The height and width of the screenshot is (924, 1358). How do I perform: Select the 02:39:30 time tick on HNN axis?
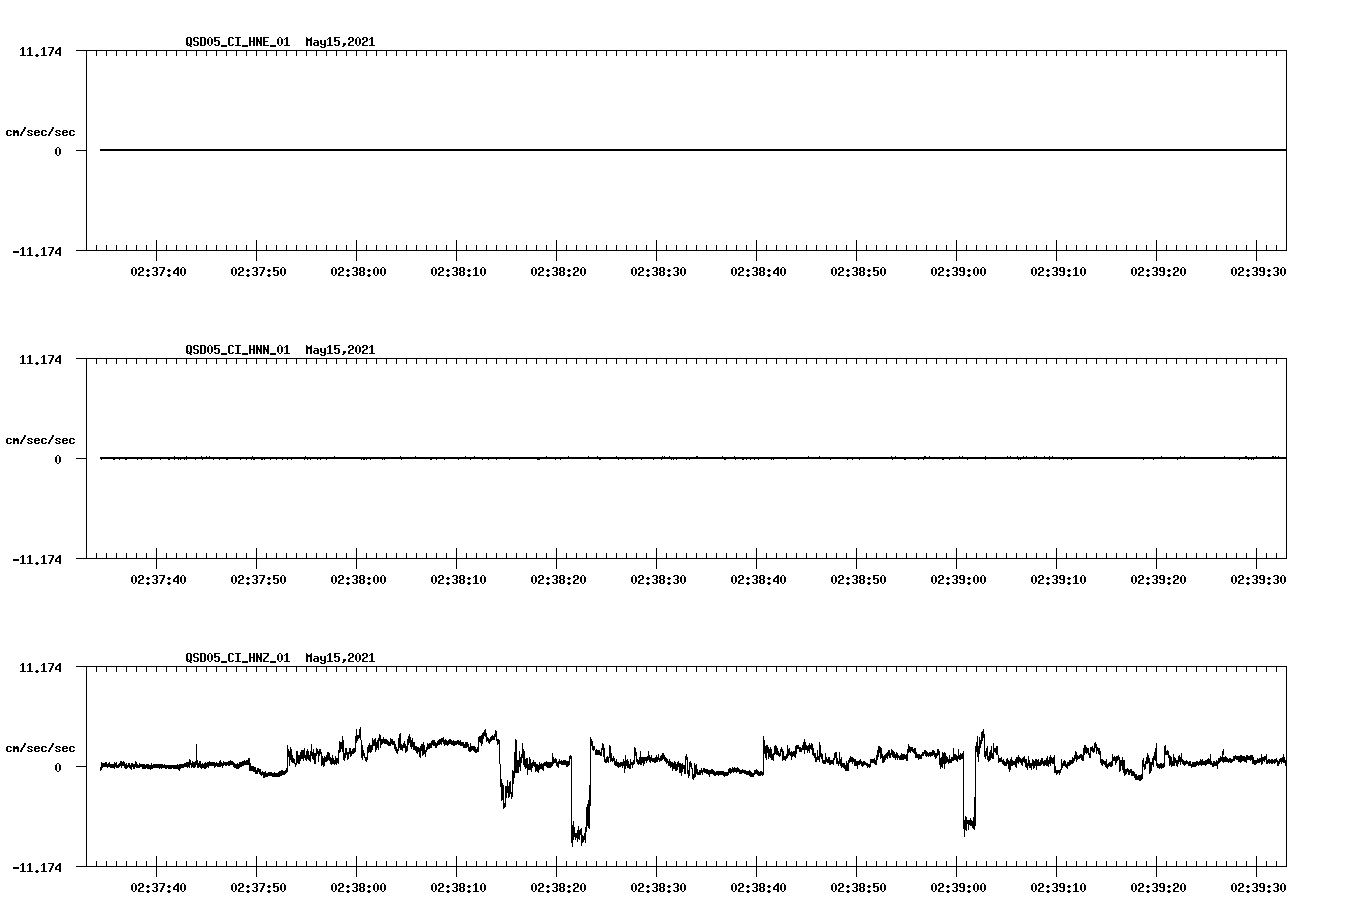[1256, 577]
